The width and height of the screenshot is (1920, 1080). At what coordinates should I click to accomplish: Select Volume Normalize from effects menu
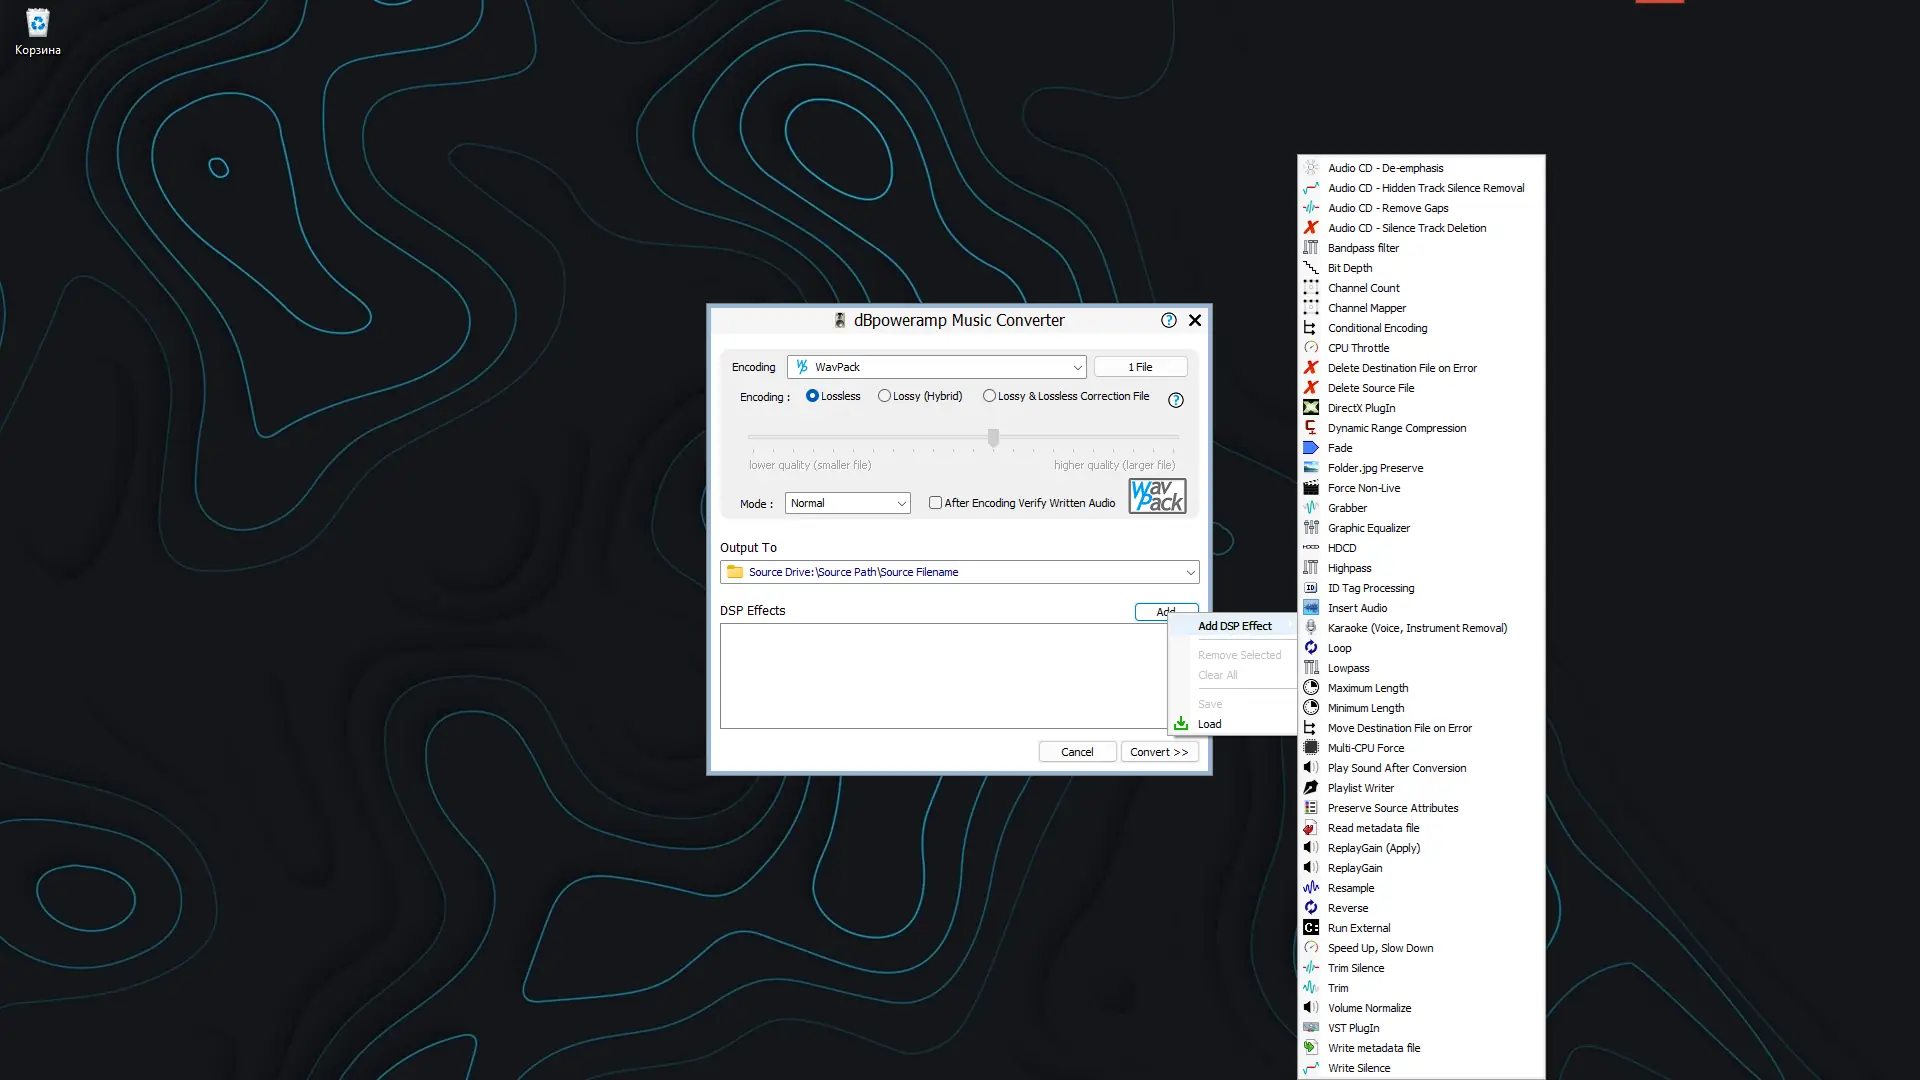pos(1369,1008)
